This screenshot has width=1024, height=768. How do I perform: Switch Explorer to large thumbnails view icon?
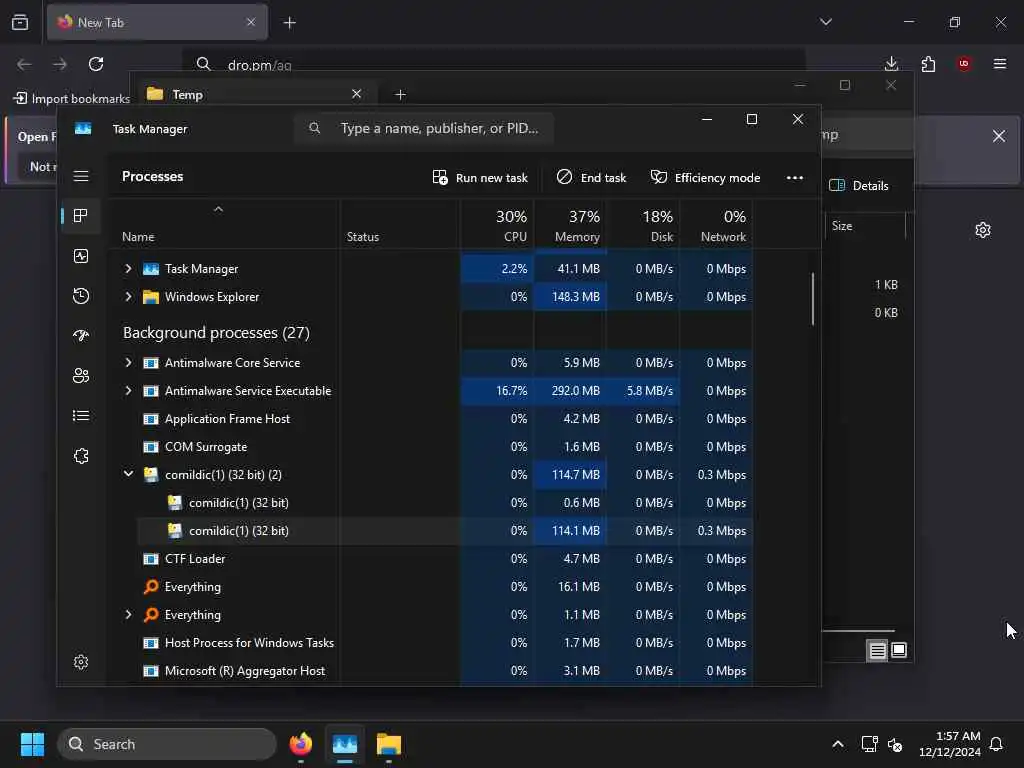(x=899, y=650)
